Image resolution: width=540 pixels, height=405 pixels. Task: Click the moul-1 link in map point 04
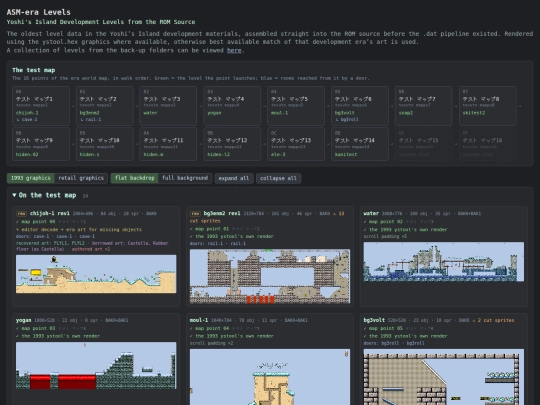280,113
